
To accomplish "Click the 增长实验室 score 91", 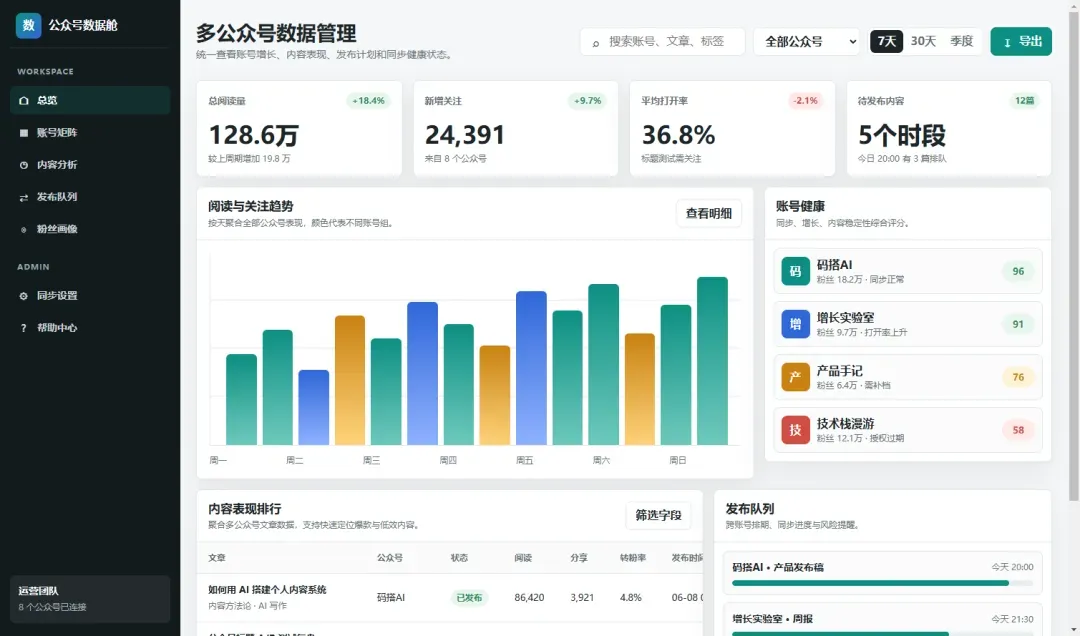I will pyautogui.click(x=1018, y=325).
